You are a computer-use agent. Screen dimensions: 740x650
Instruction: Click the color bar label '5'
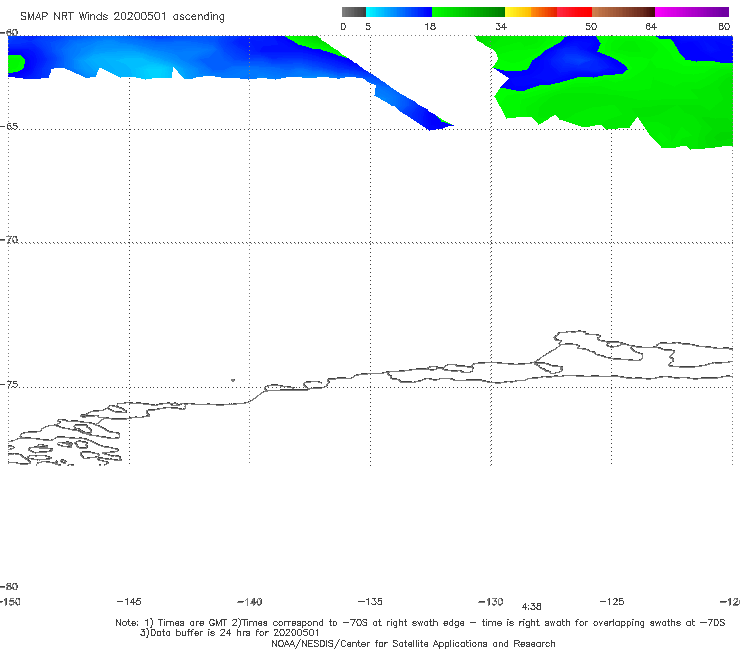click(368, 26)
